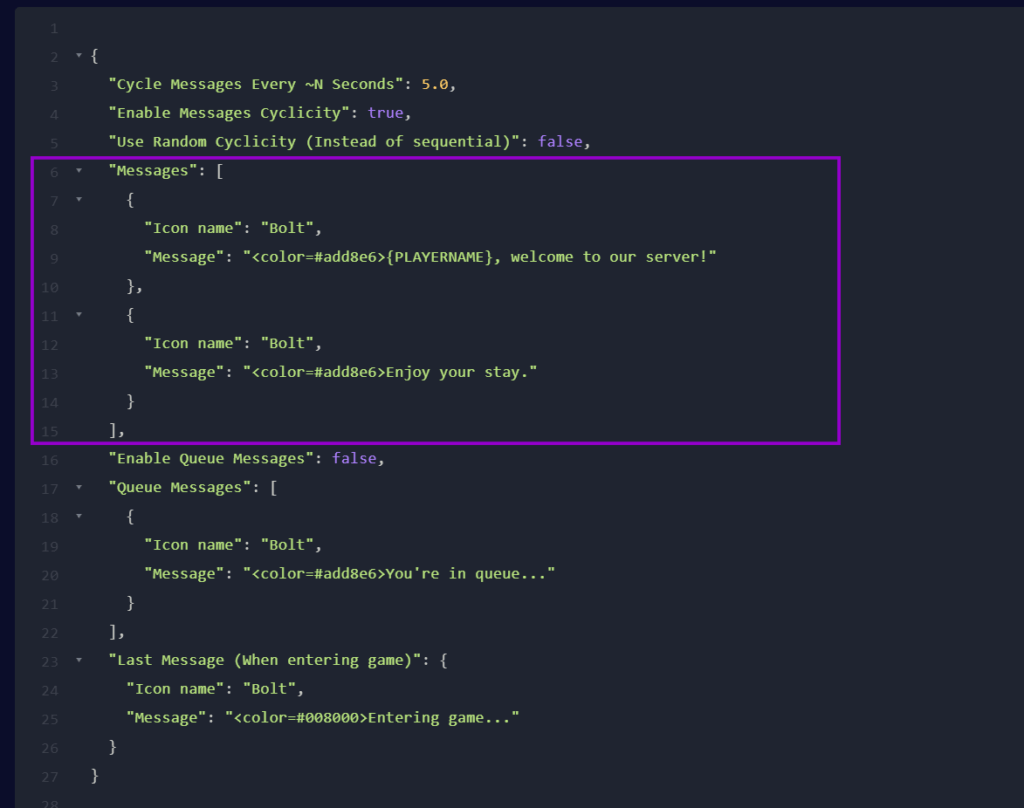This screenshot has width=1024, height=808.
Task: Click the closing bracket on line 15
Action: (x=112, y=430)
